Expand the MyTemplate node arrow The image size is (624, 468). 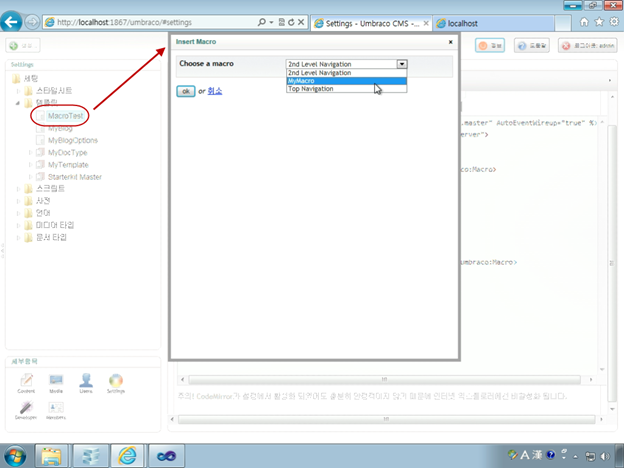[x=30, y=165]
